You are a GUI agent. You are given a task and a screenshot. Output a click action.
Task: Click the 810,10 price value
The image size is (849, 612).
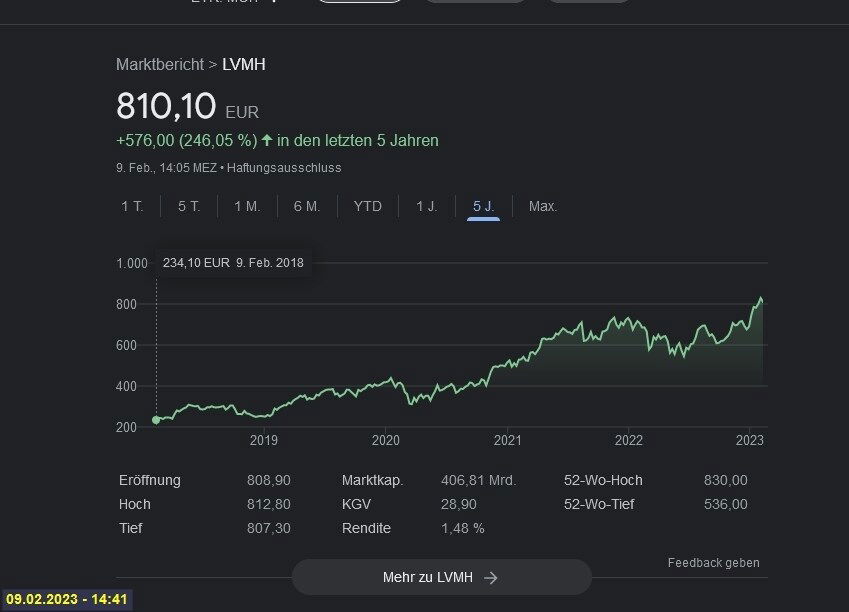[166, 106]
